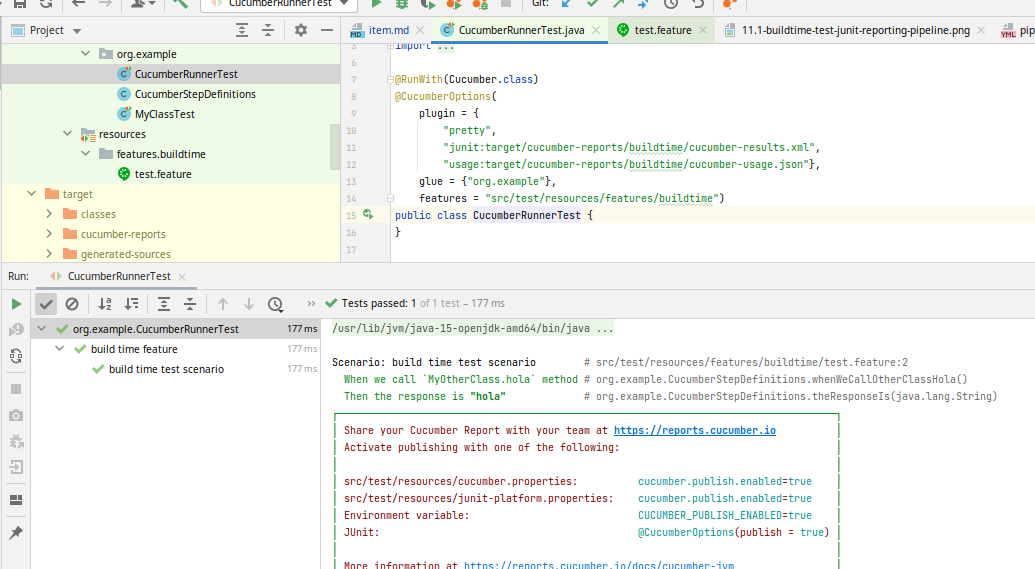Viewport: 1035px width, 569px height.
Task: Click the run gutter icon beside CucumberRunnerTest class
Action: click(x=368, y=215)
